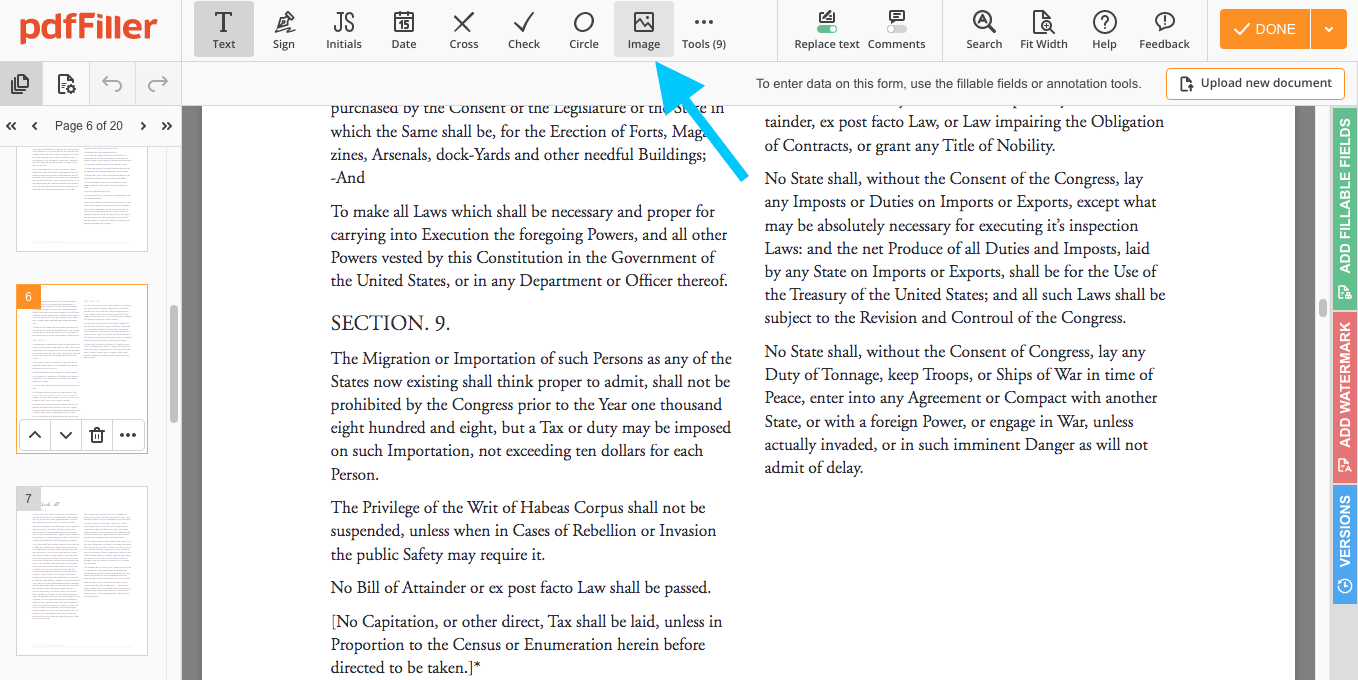Select the Sign tool
This screenshot has width=1358, height=680.
pyautogui.click(x=284, y=29)
